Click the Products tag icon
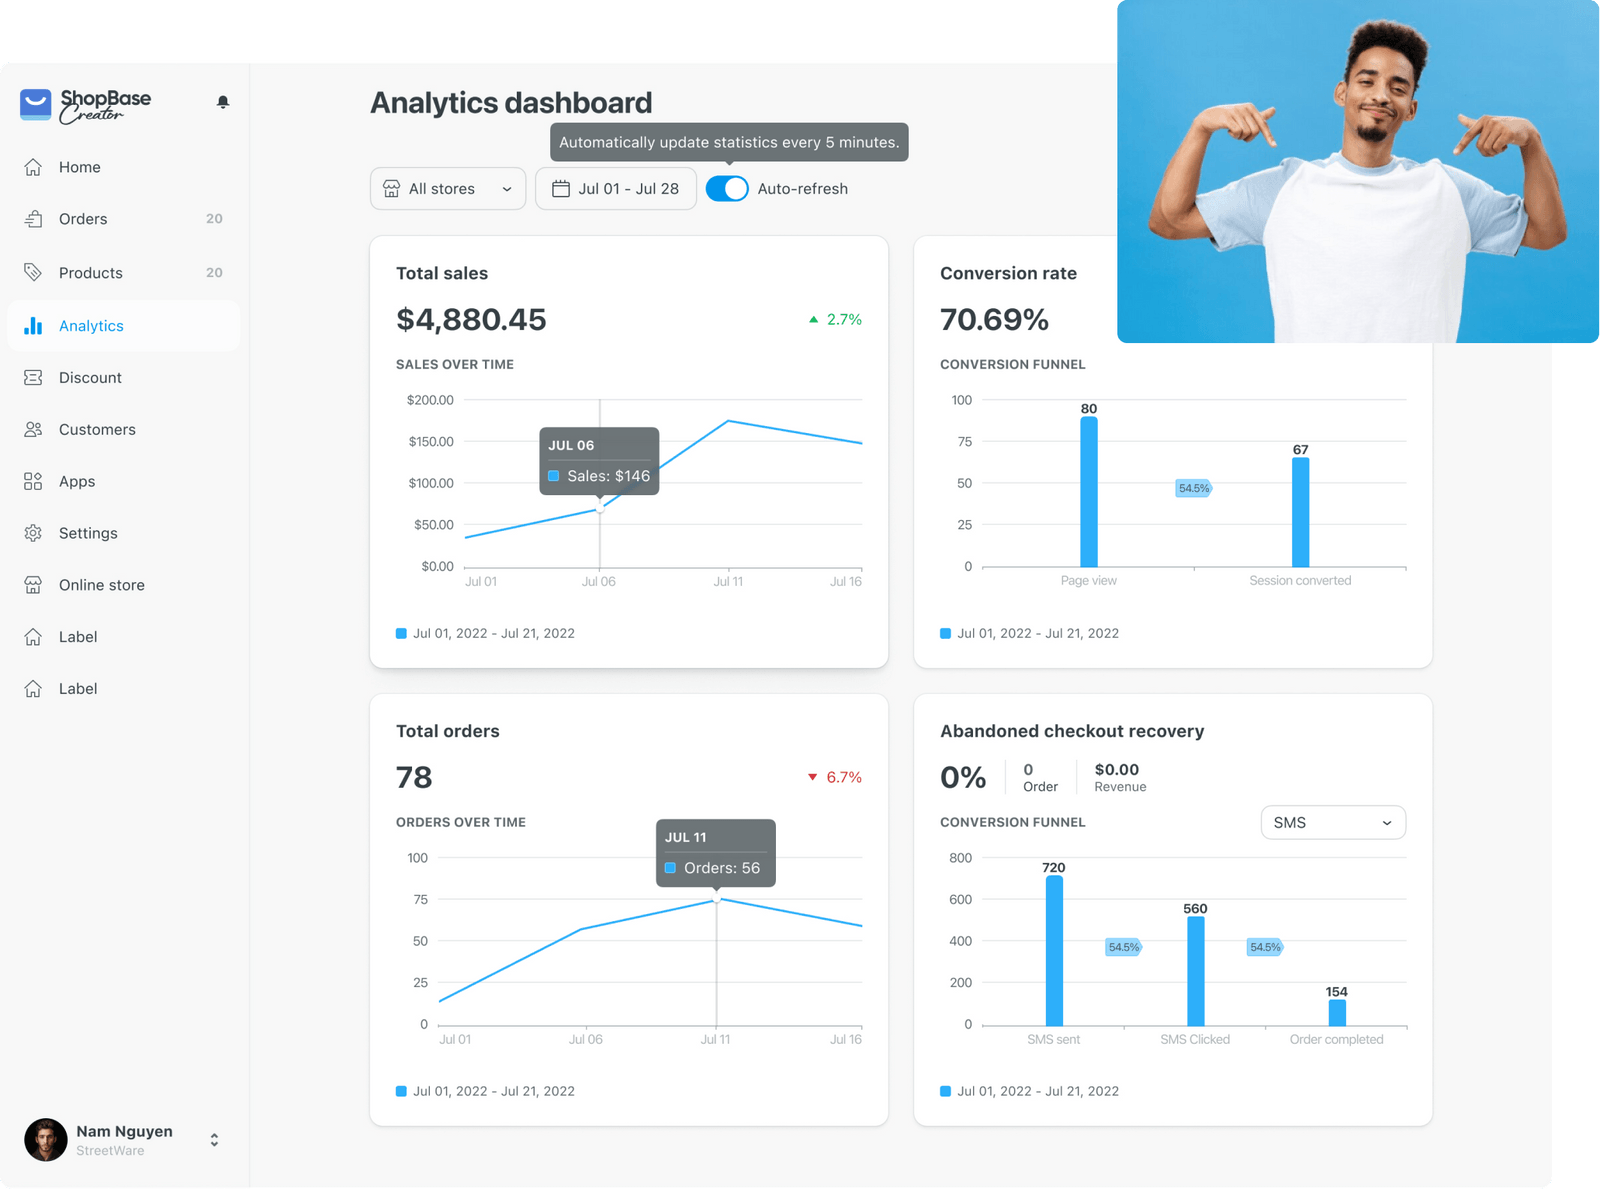The width and height of the screenshot is (1600, 1189). click(x=33, y=272)
